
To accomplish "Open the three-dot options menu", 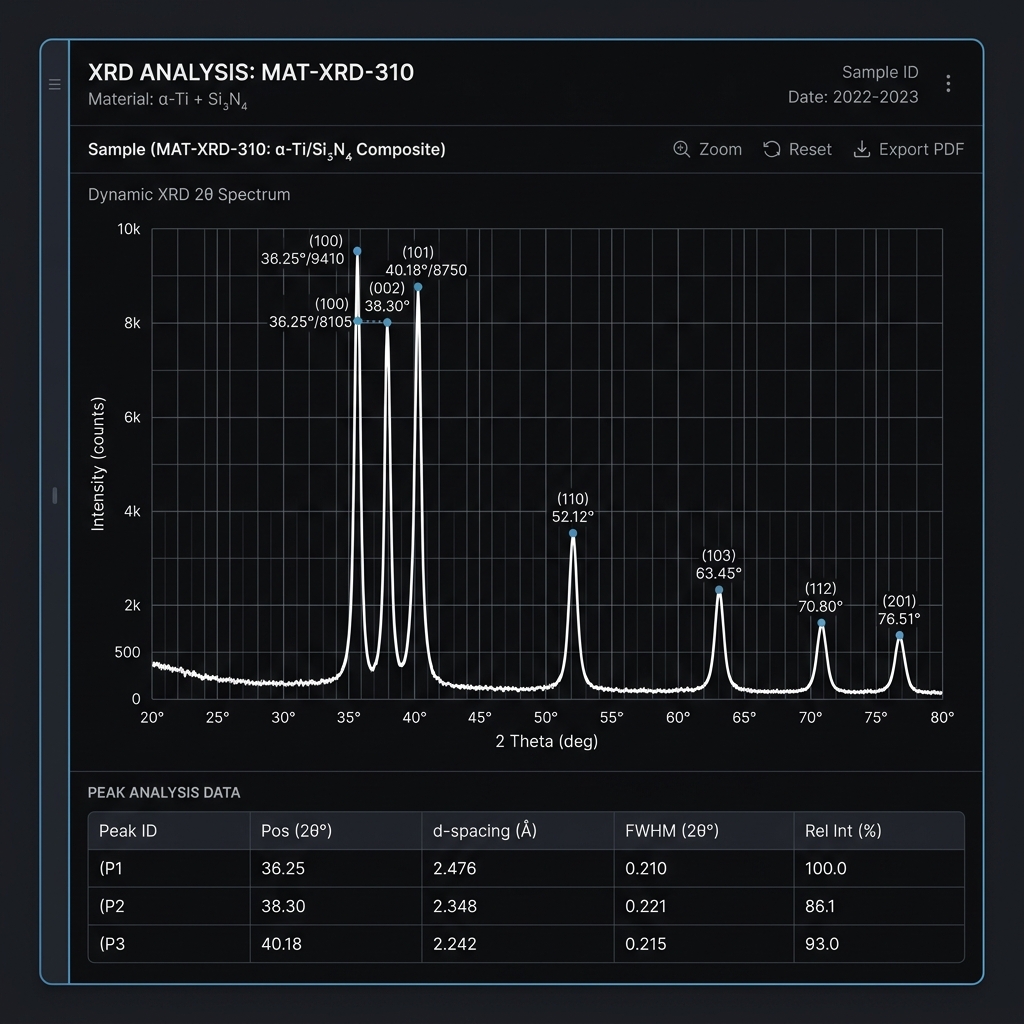I will pyautogui.click(x=948, y=84).
